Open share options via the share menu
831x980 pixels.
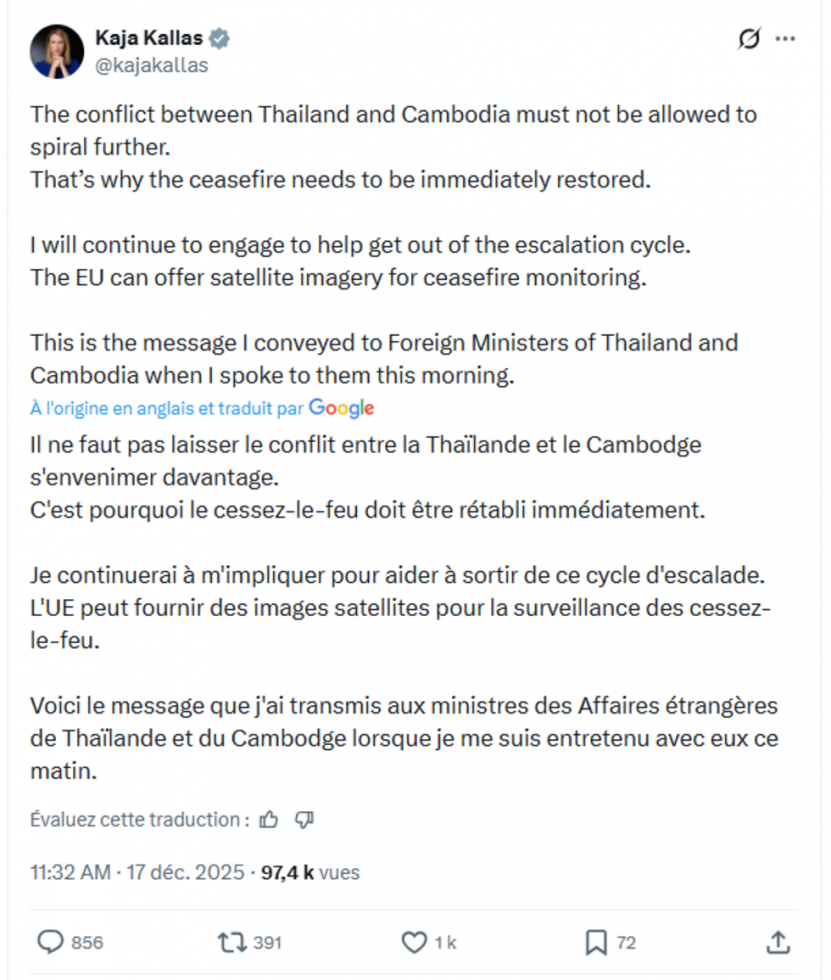point(777,941)
